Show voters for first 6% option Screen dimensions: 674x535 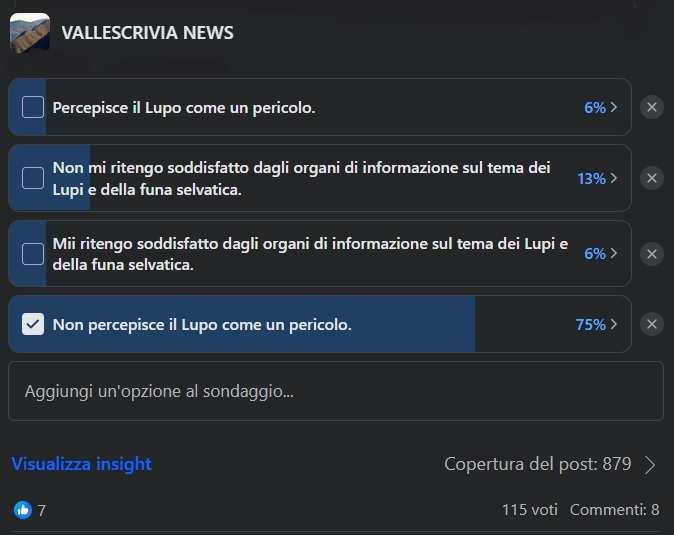point(613,107)
